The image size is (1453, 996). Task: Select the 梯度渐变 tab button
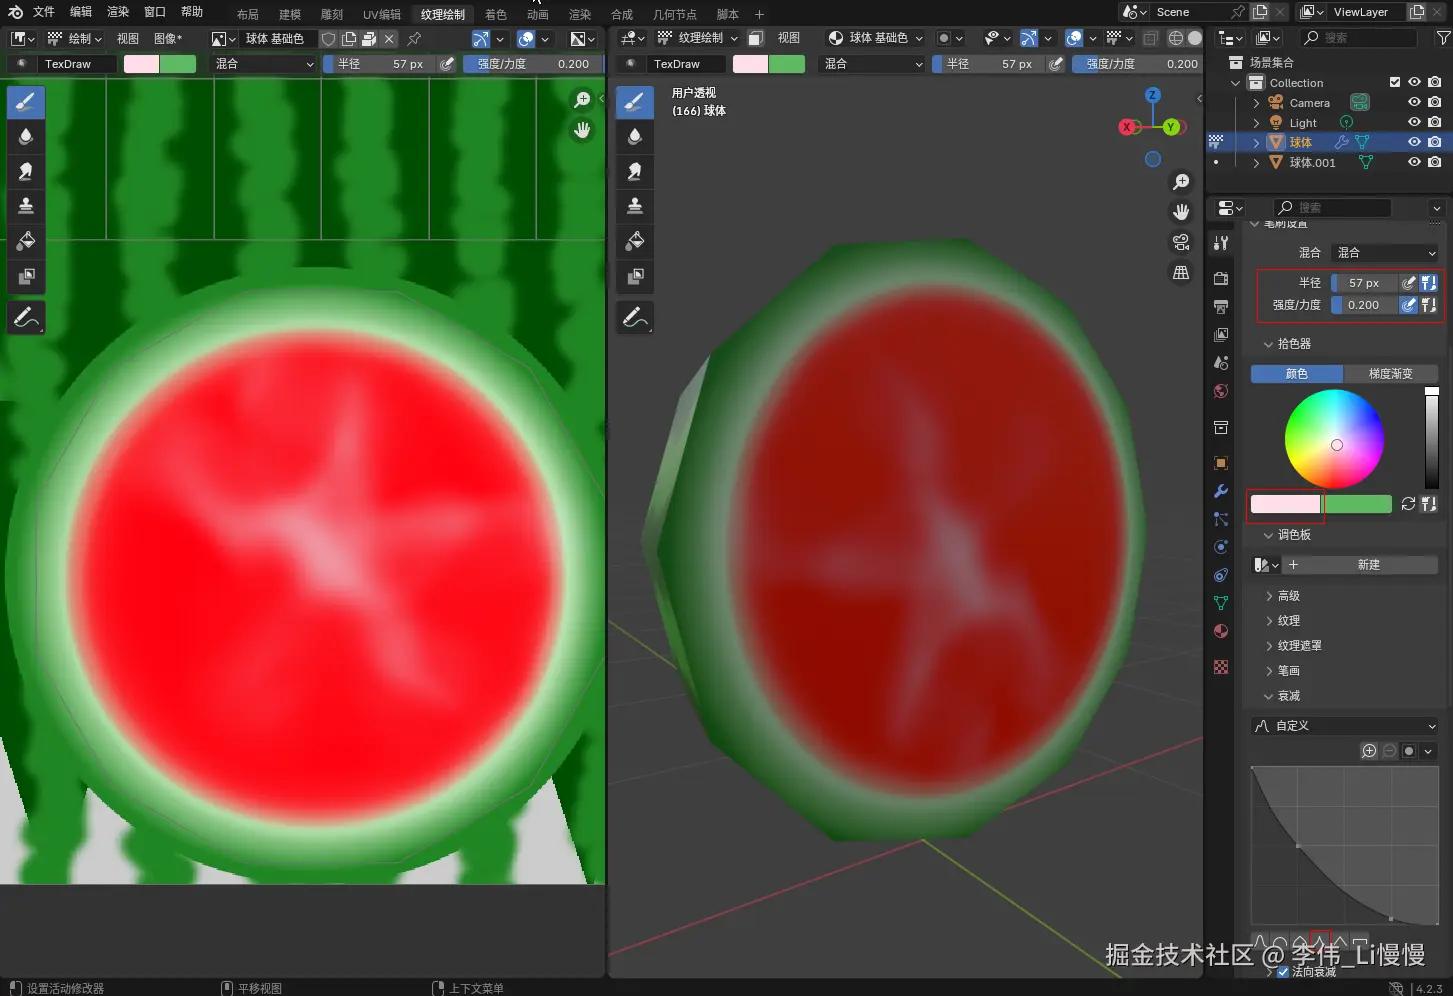pos(1391,374)
